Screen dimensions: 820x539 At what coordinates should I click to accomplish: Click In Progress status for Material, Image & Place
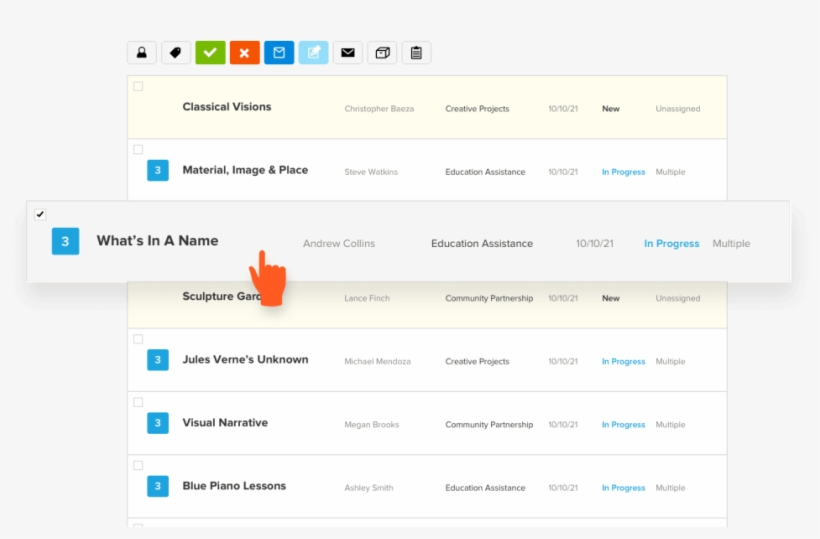coord(623,172)
